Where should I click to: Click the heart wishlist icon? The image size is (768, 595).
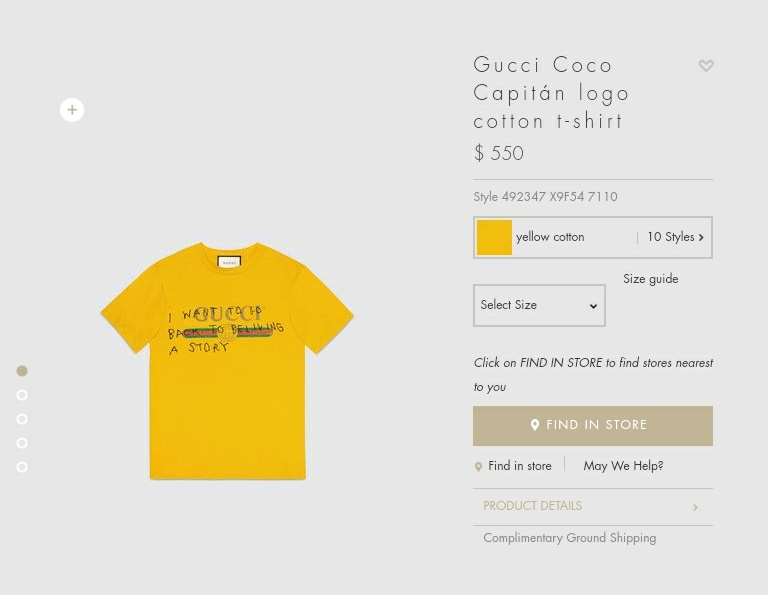pyautogui.click(x=706, y=66)
